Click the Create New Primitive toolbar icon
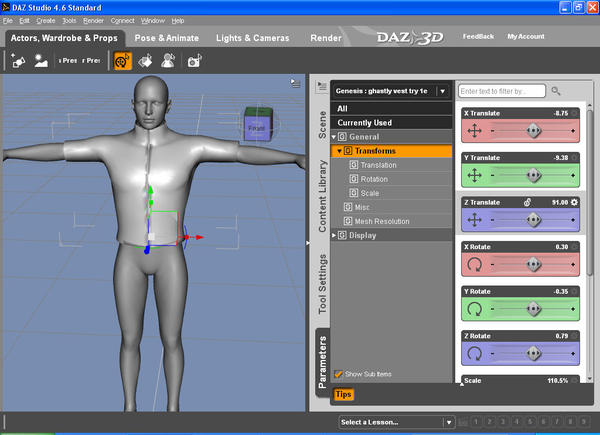The width and height of the screenshot is (600, 435). [x=18, y=61]
